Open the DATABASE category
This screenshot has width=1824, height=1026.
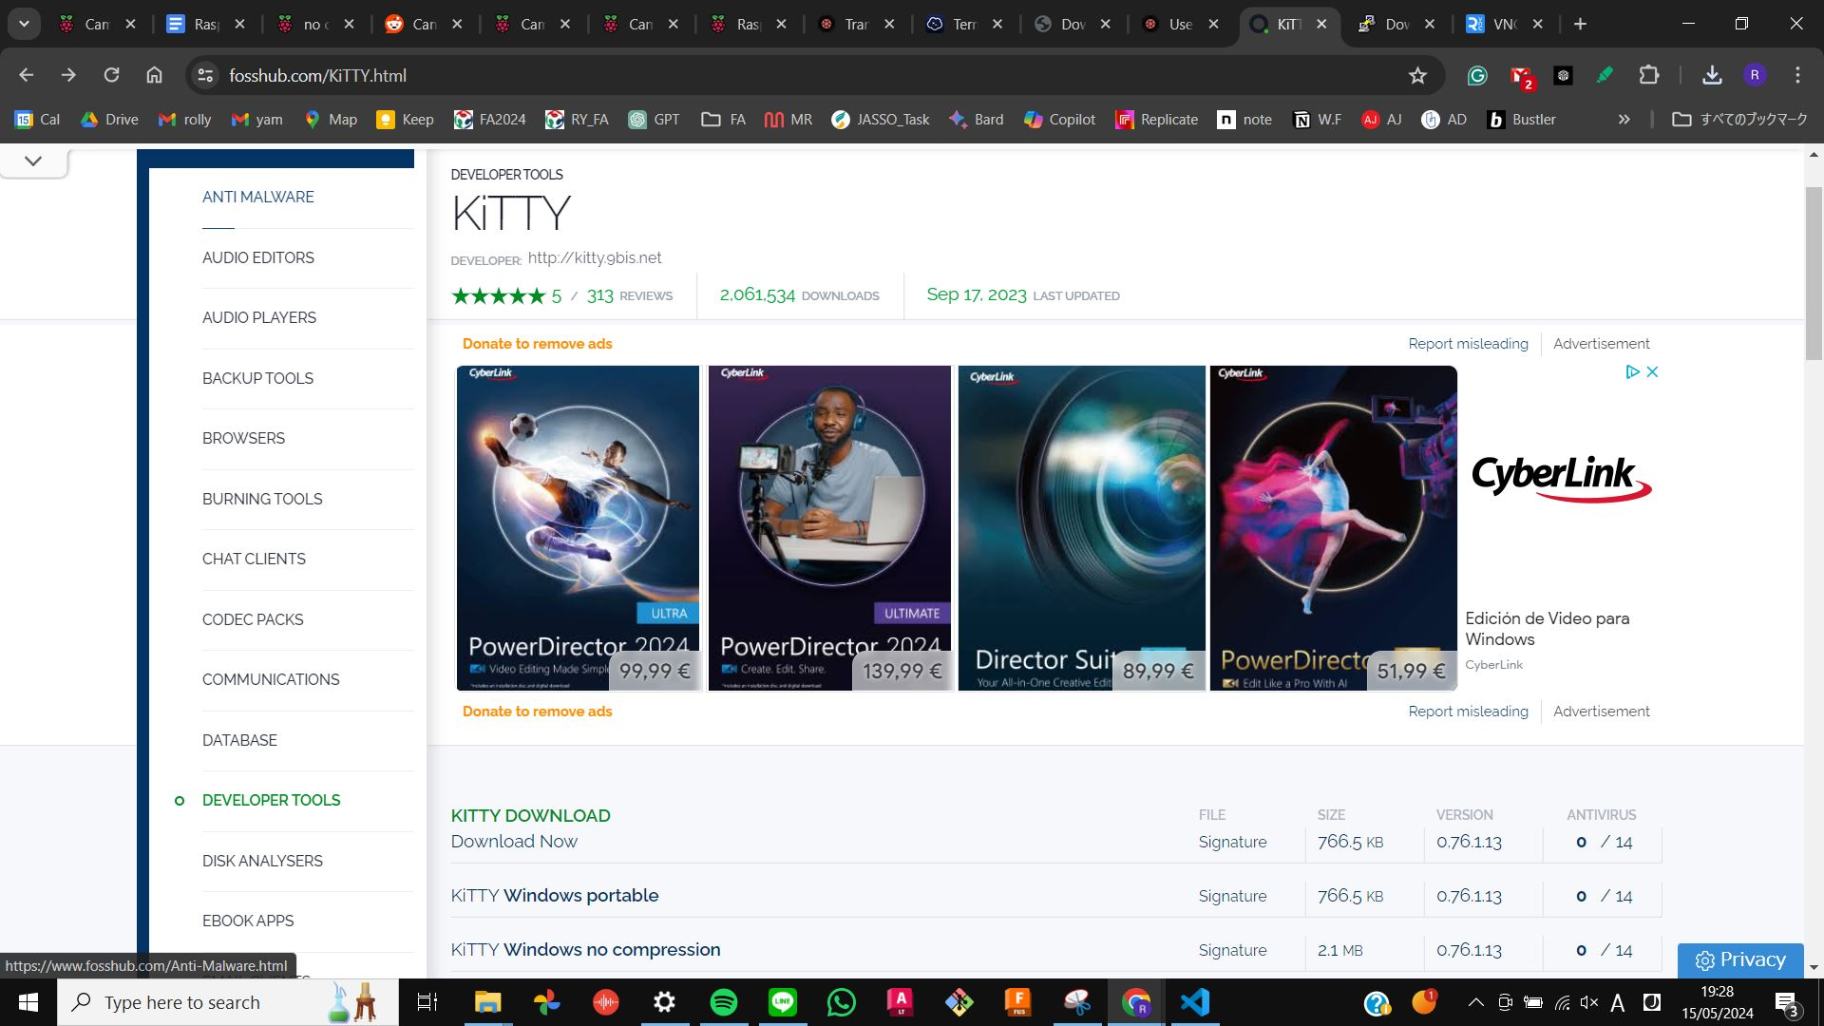(x=240, y=740)
